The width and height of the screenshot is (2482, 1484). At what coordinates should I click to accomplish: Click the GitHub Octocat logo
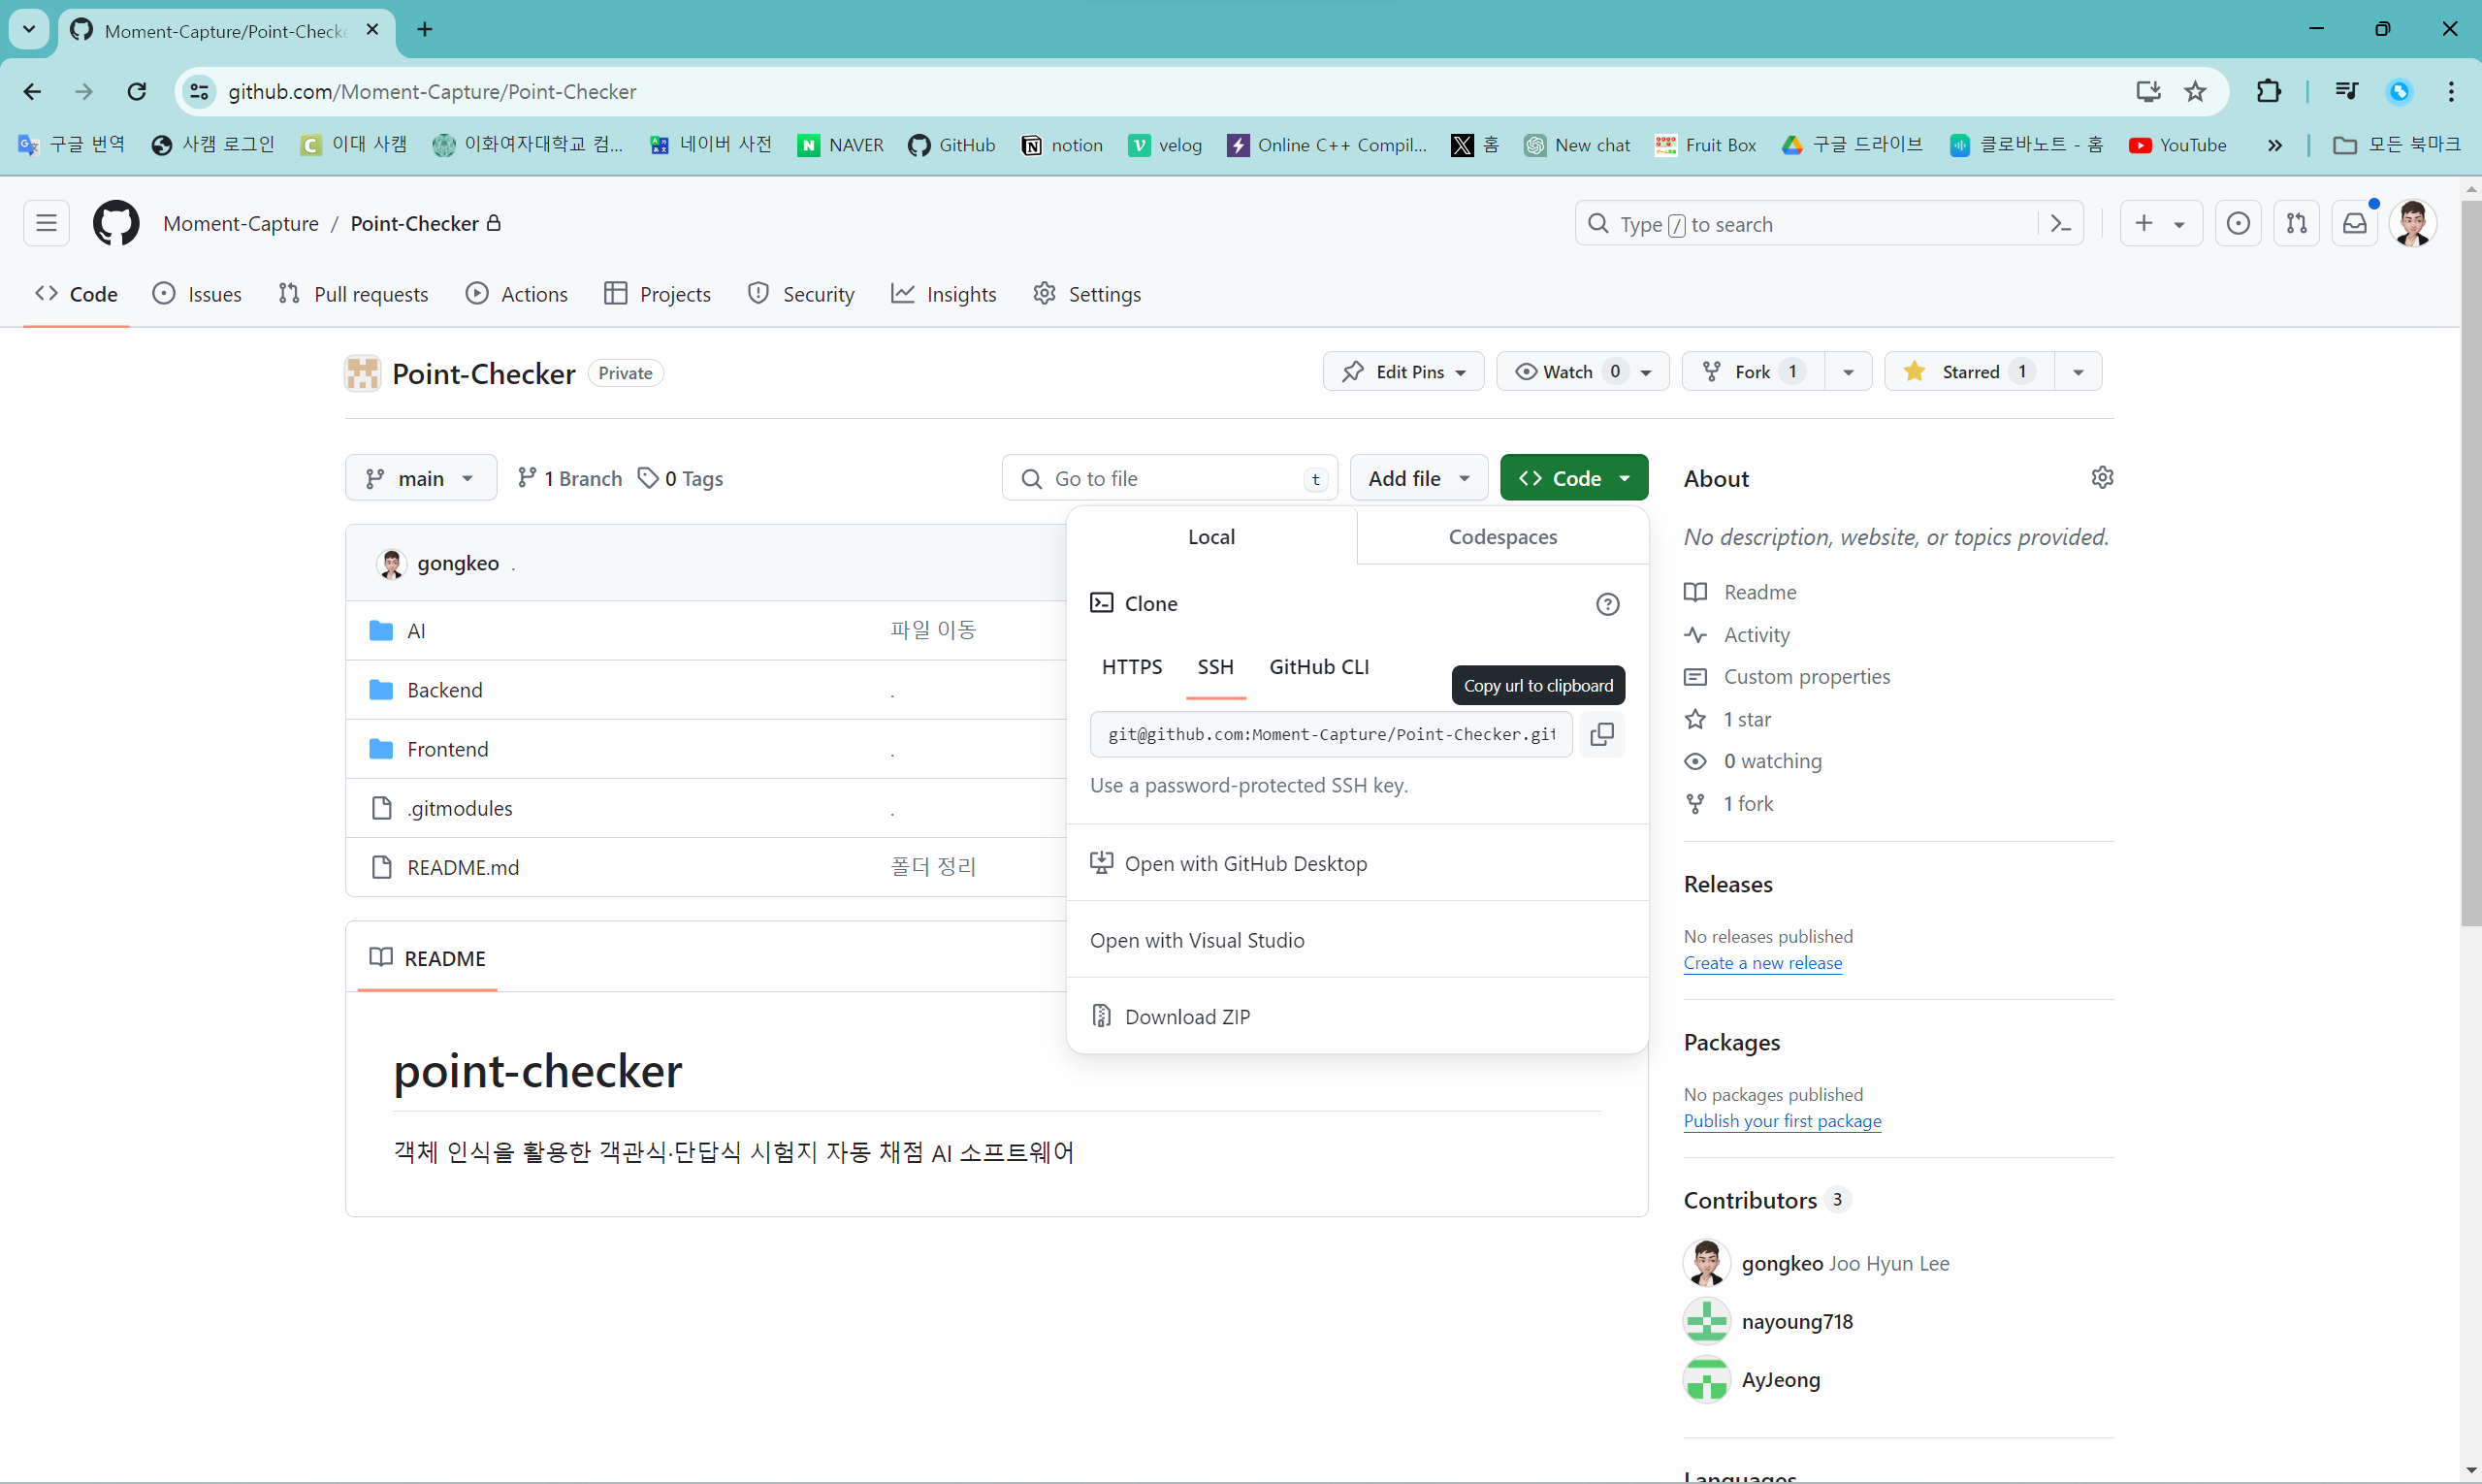pos(116,223)
